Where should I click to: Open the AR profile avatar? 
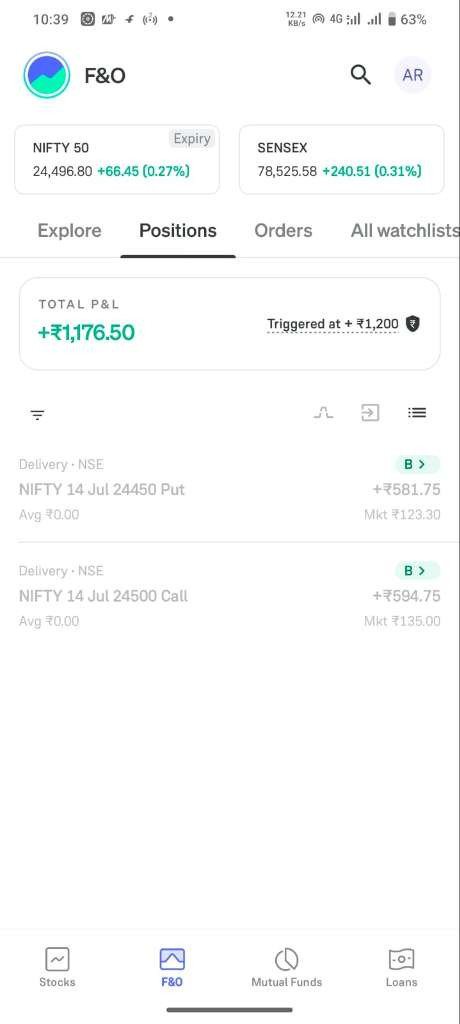tap(412, 75)
